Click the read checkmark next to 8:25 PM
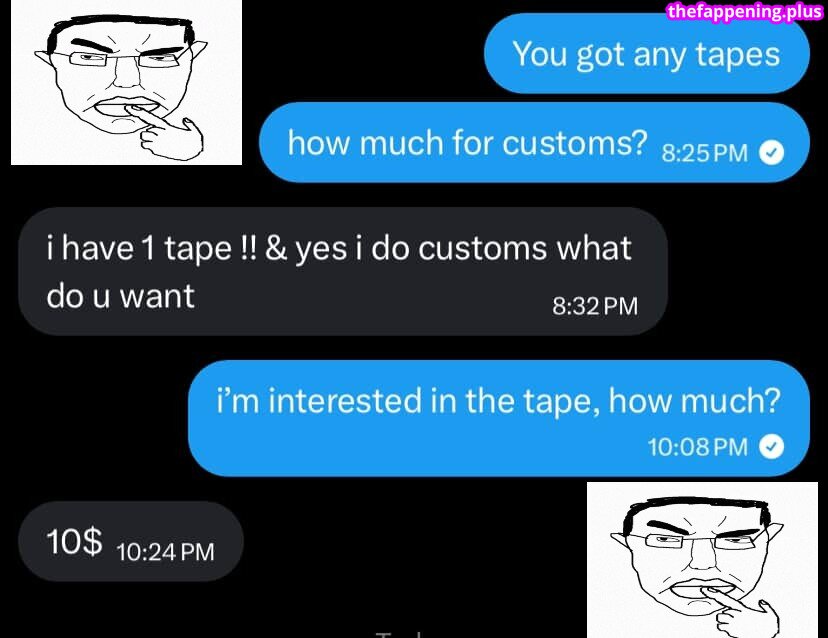 771,153
